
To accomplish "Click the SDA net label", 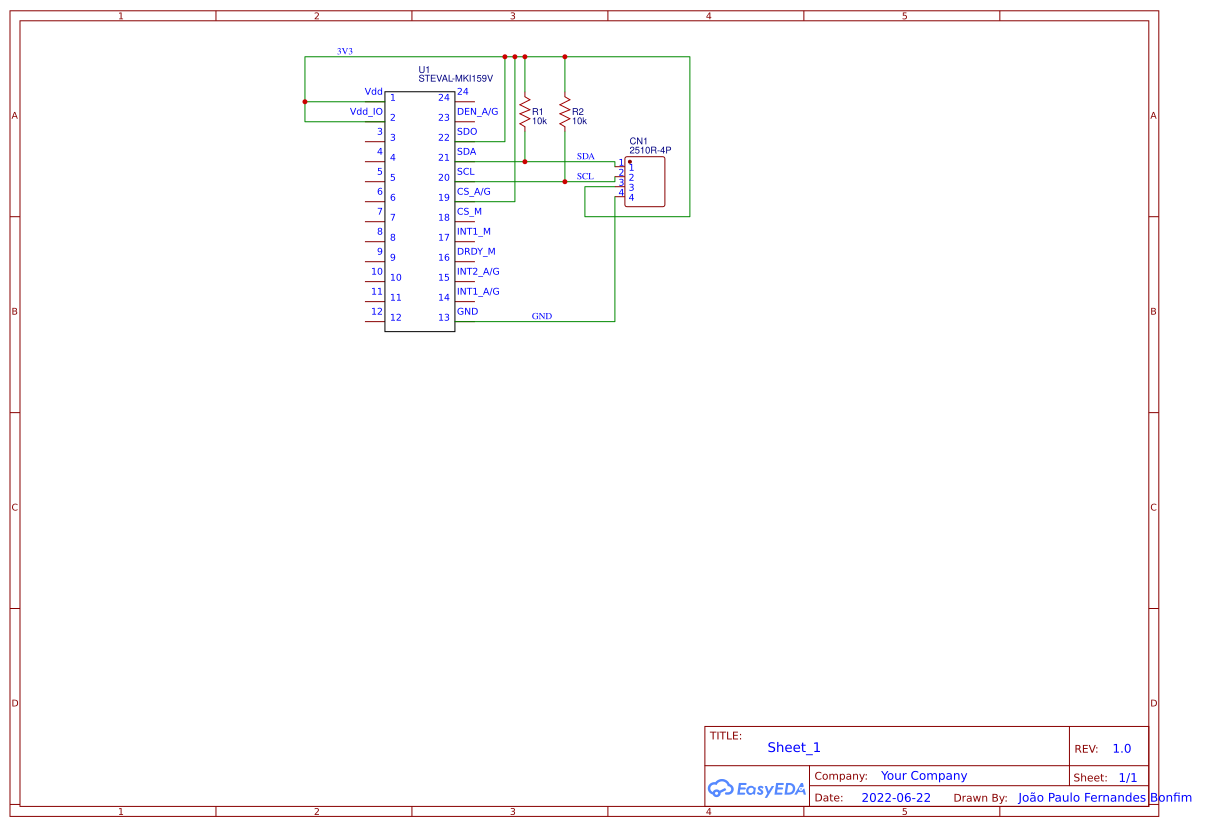I will click(584, 156).
